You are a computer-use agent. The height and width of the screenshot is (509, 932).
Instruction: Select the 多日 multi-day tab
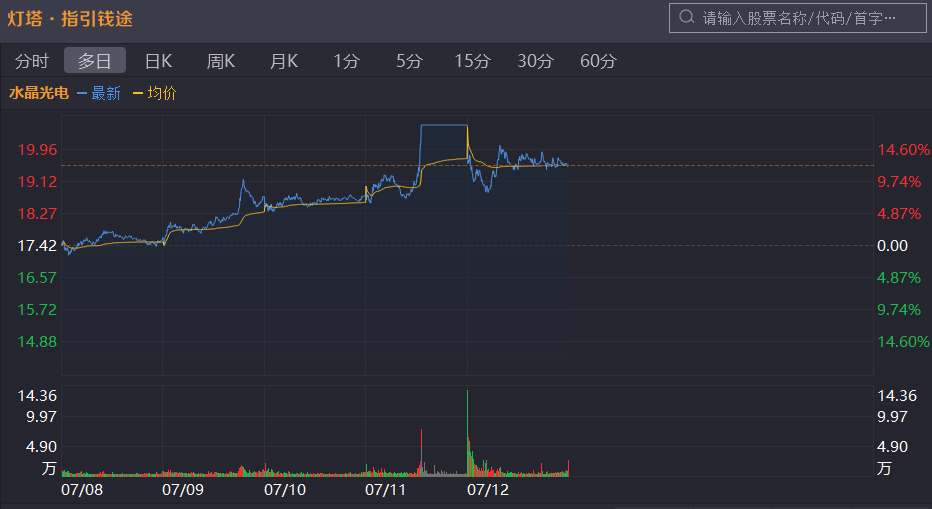[x=95, y=61]
